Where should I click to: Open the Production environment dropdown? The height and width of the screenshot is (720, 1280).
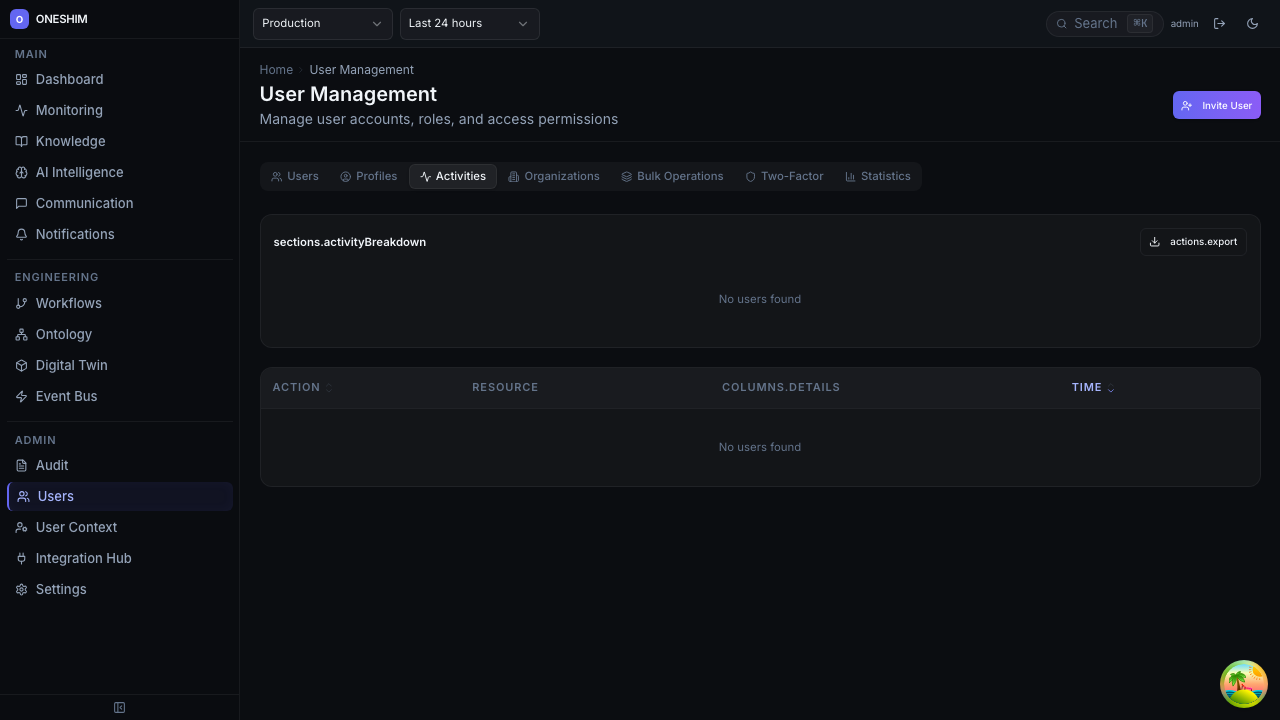pyautogui.click(x=322, y=23)
